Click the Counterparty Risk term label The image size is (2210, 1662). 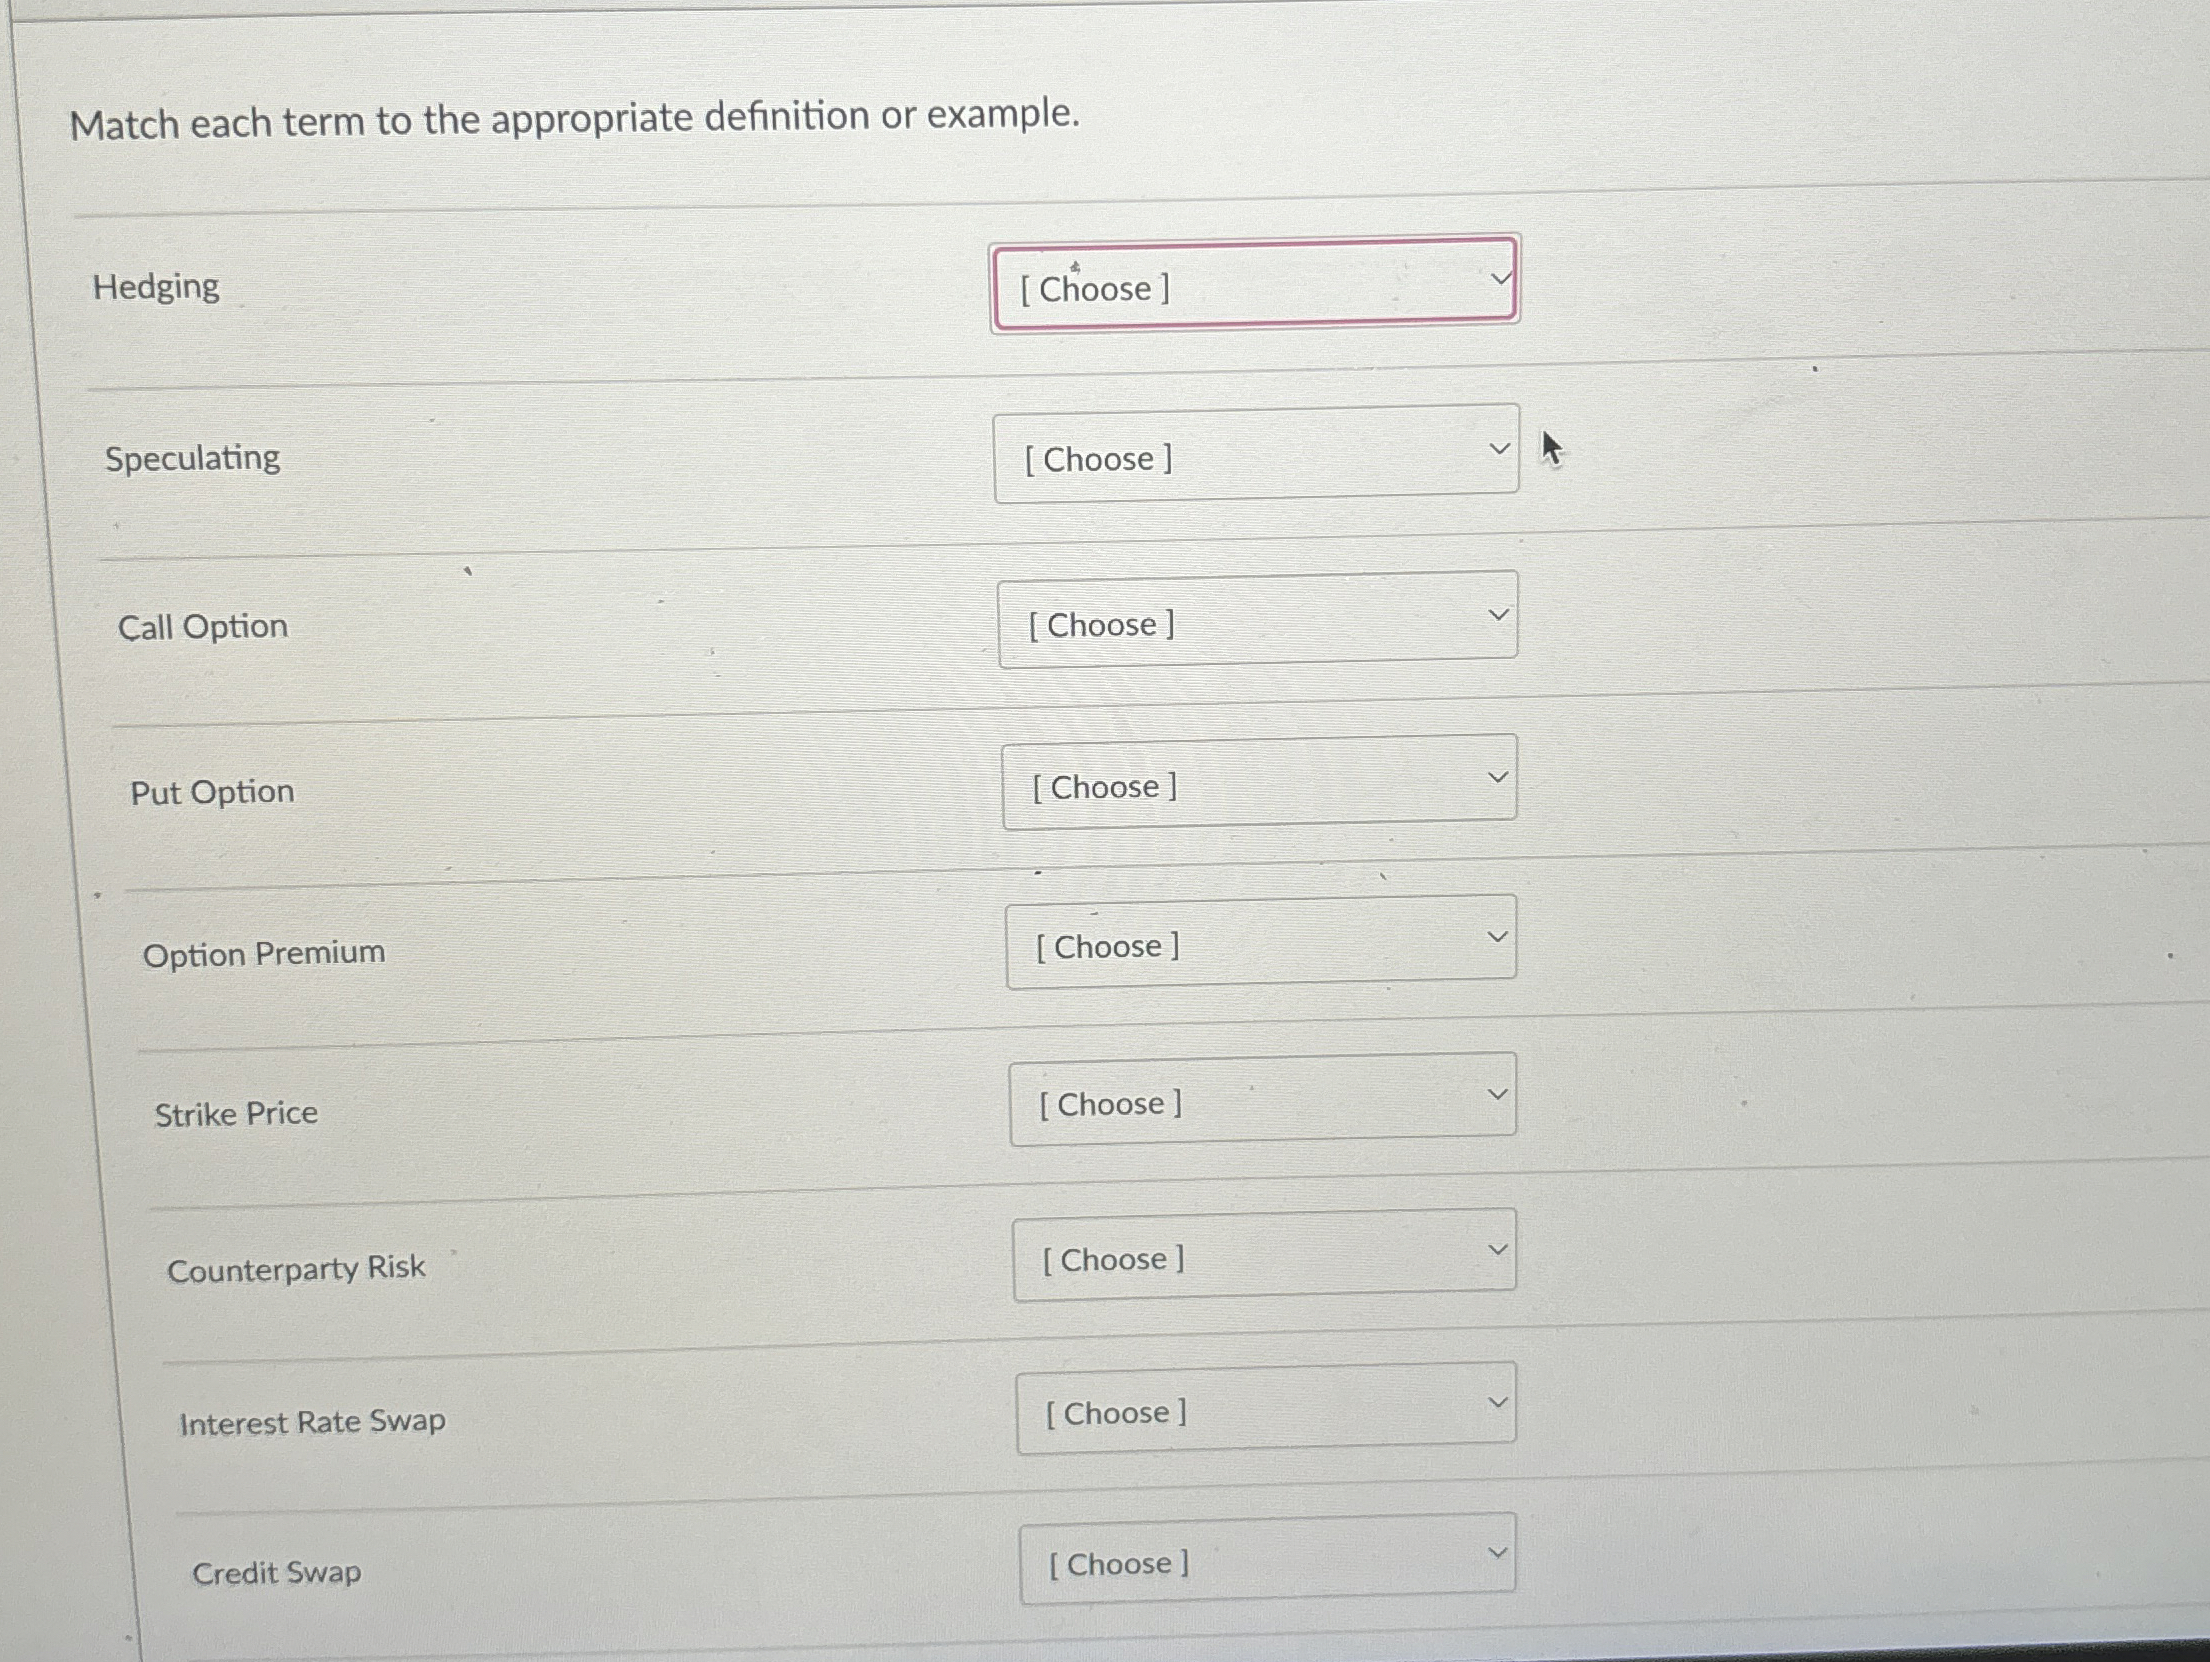(296, 1265)
